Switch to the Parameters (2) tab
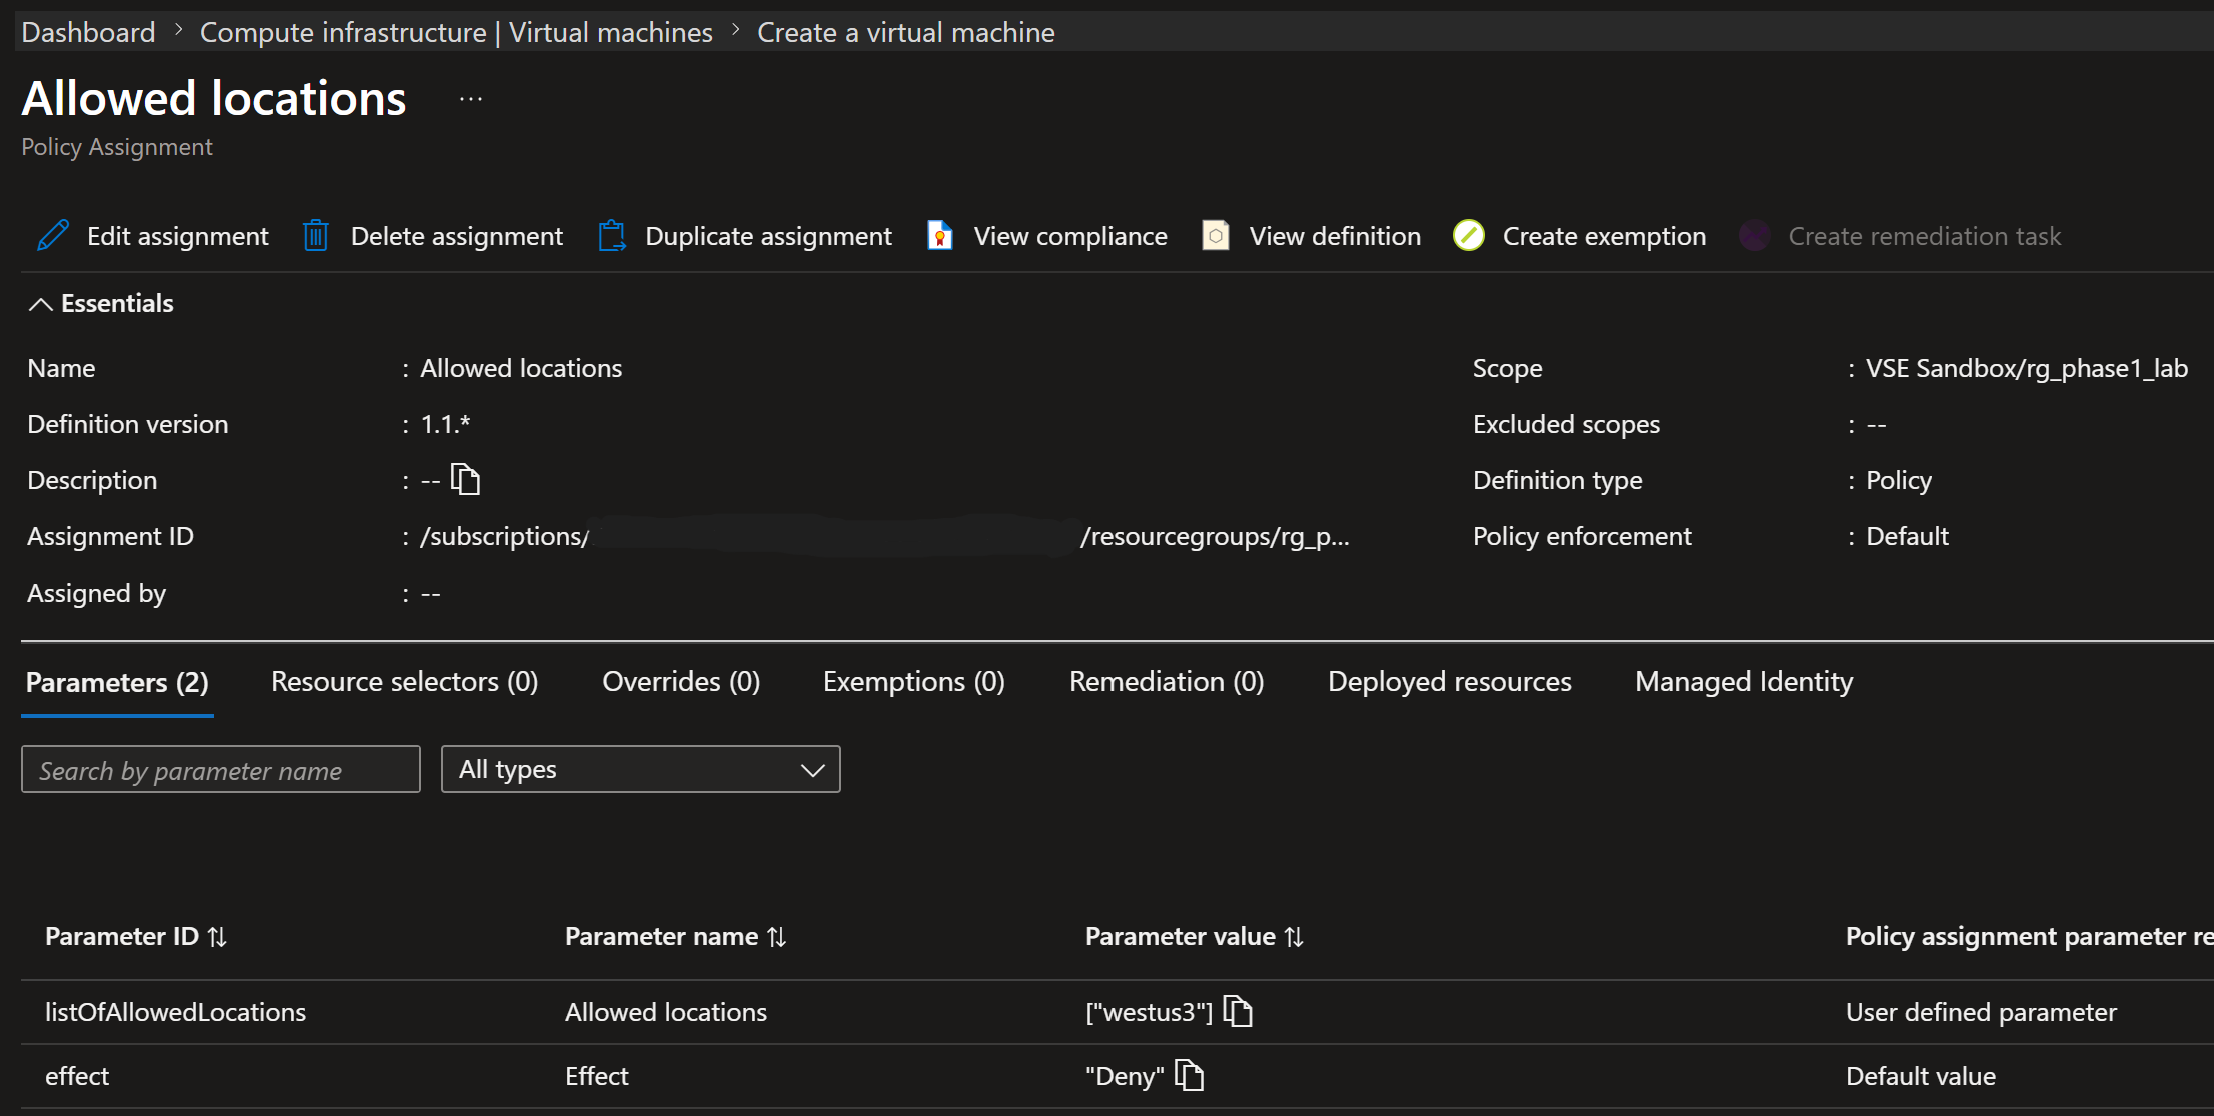This screenshot has width=2214, height=1116. point(117,682)
